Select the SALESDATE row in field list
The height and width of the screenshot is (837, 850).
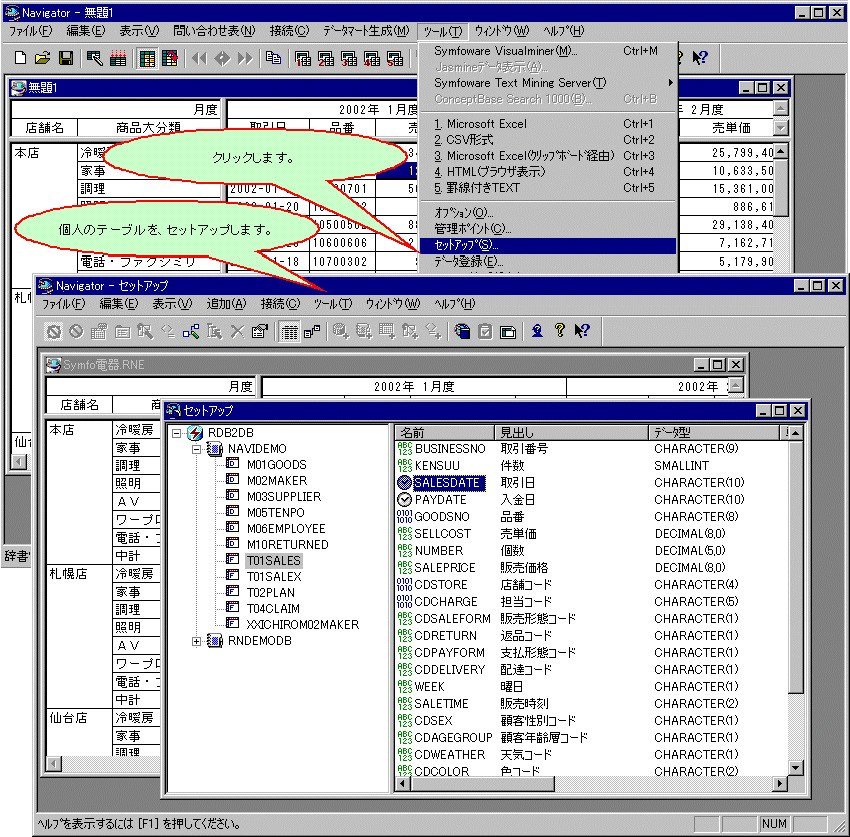point(448,482)
